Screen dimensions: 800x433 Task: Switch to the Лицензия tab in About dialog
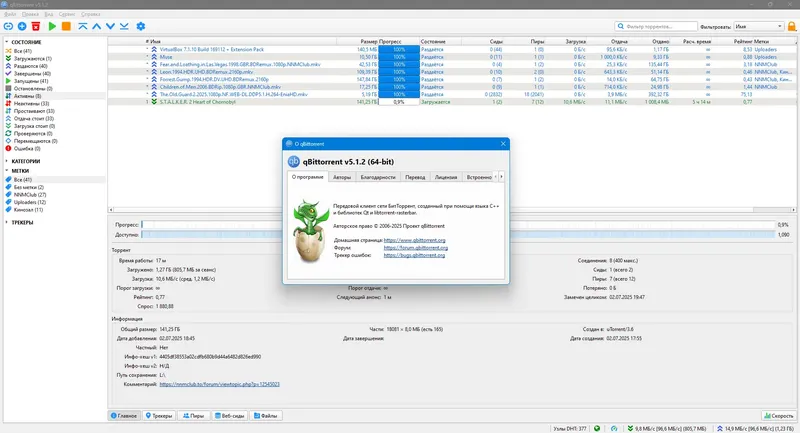446,177
